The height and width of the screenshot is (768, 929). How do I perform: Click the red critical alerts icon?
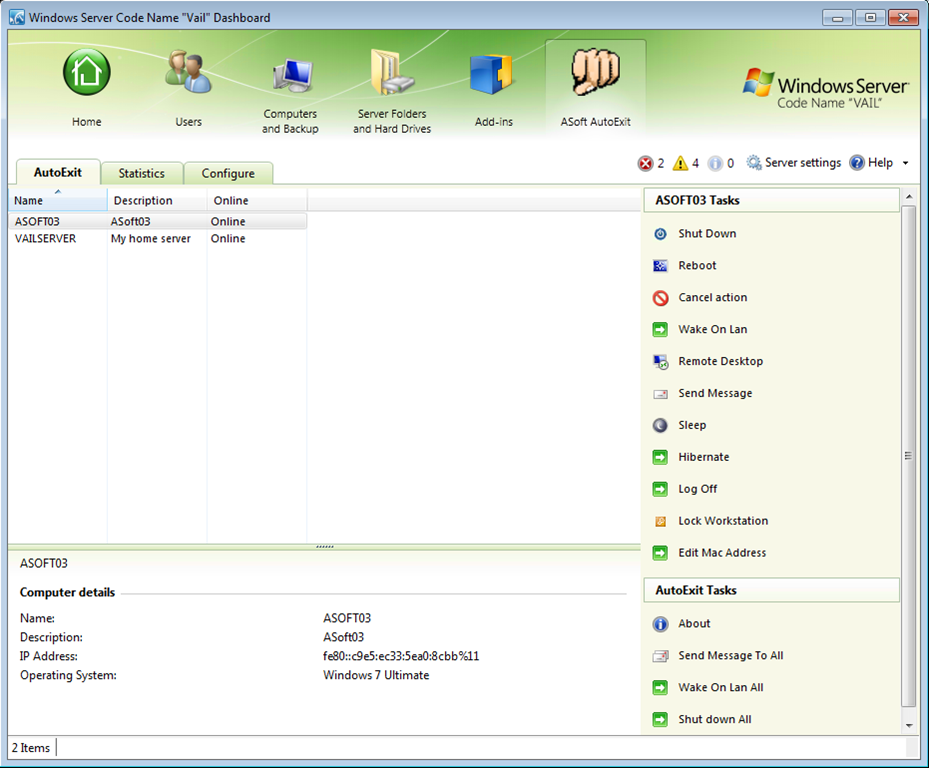click(645, 163)
